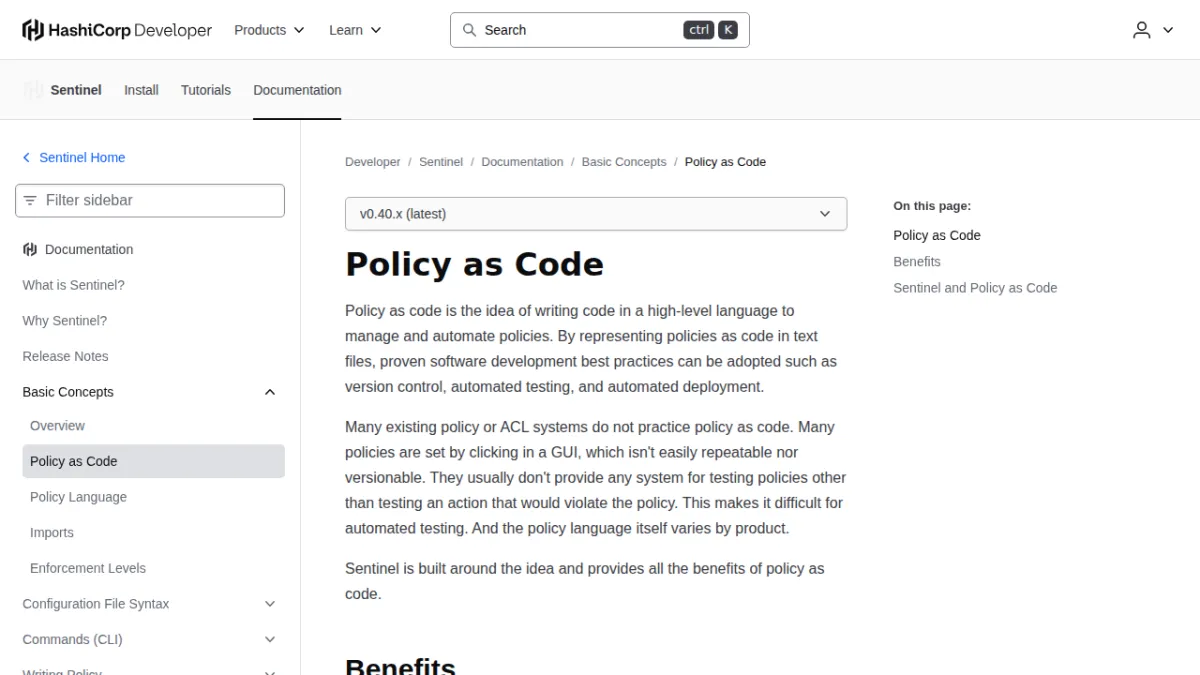Click Developer in the breadcrumb
The image size is (1200, 675).
(x=373, y=162)
